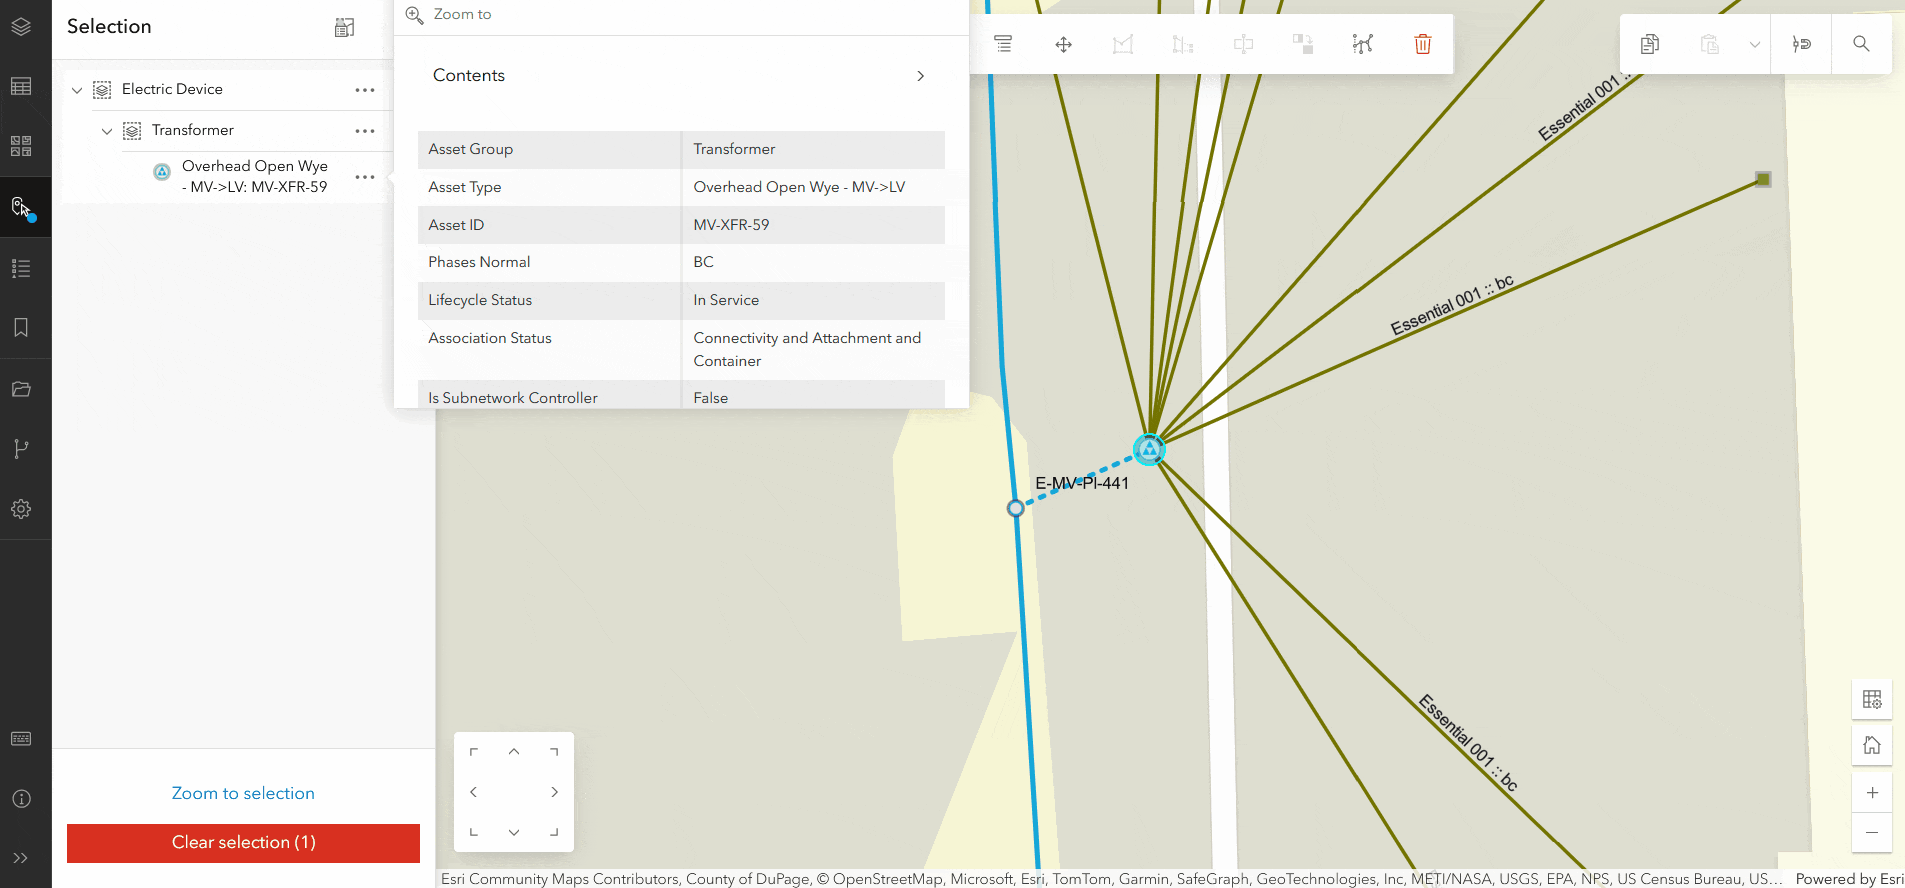
Task: Select the Overhead Open Wye MV-XFR-59 feature
Action: pyautogui.click(x=254, y=176)
